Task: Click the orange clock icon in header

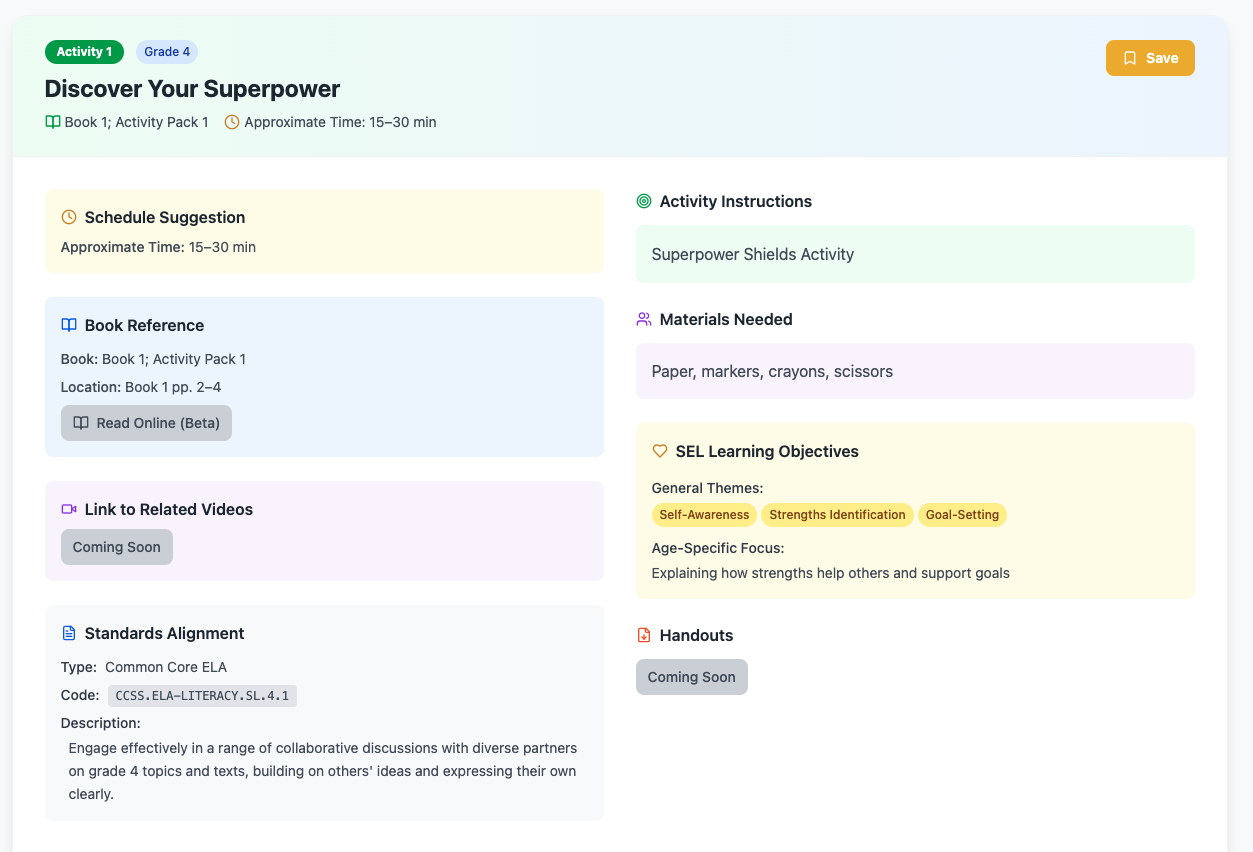Action: click(x=232, y=122)
